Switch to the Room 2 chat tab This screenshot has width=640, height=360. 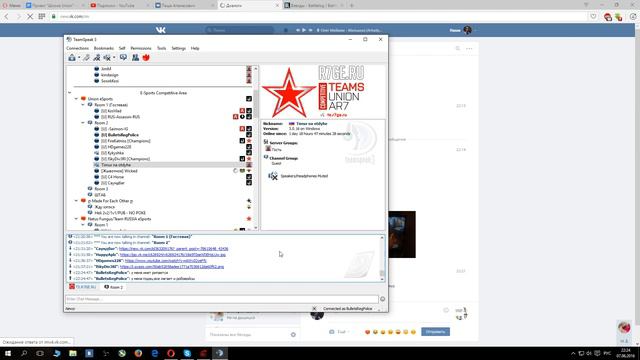pos(113,287)
